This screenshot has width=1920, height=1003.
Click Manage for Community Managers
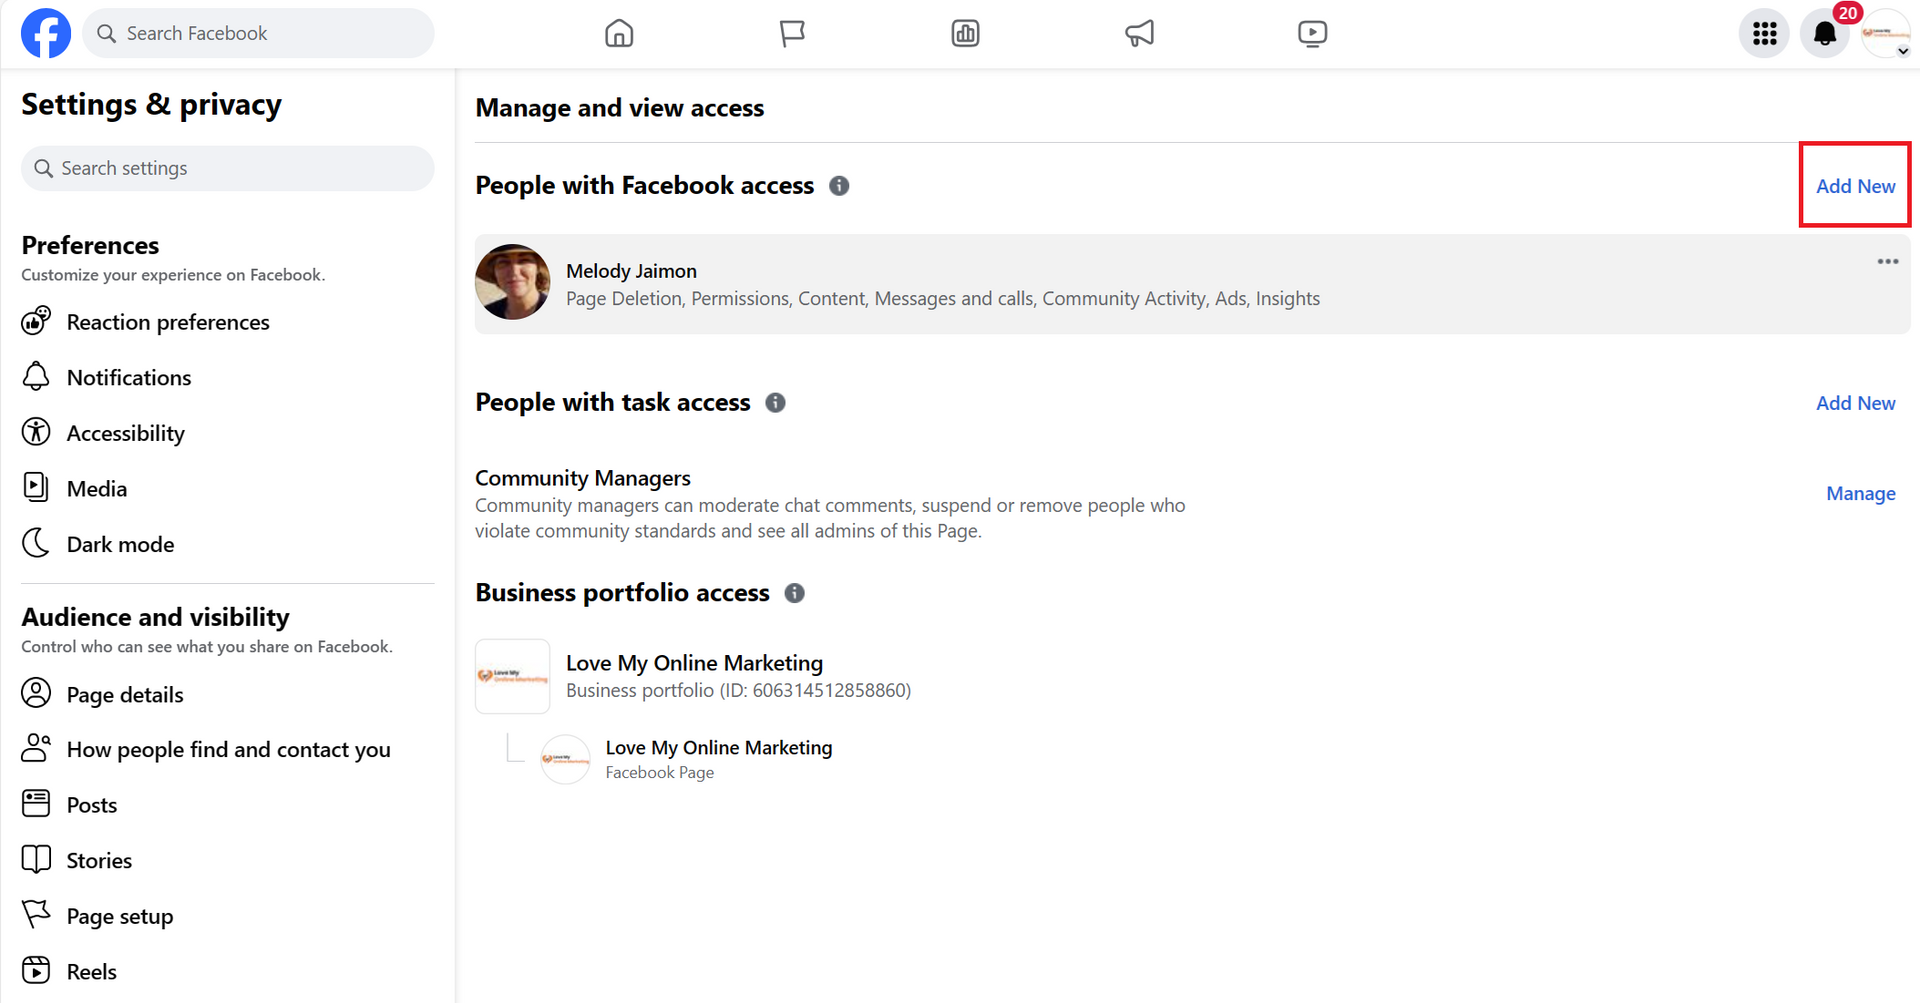1860,493
